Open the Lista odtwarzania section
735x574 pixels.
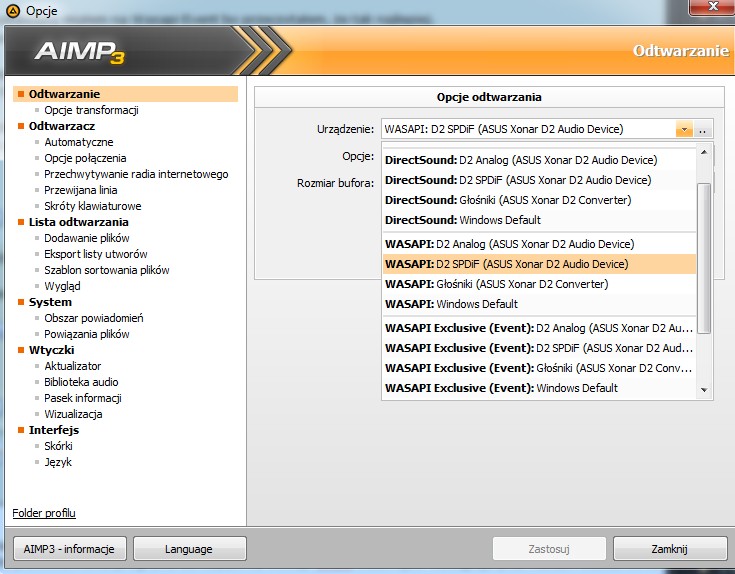[x=79, y=222]
